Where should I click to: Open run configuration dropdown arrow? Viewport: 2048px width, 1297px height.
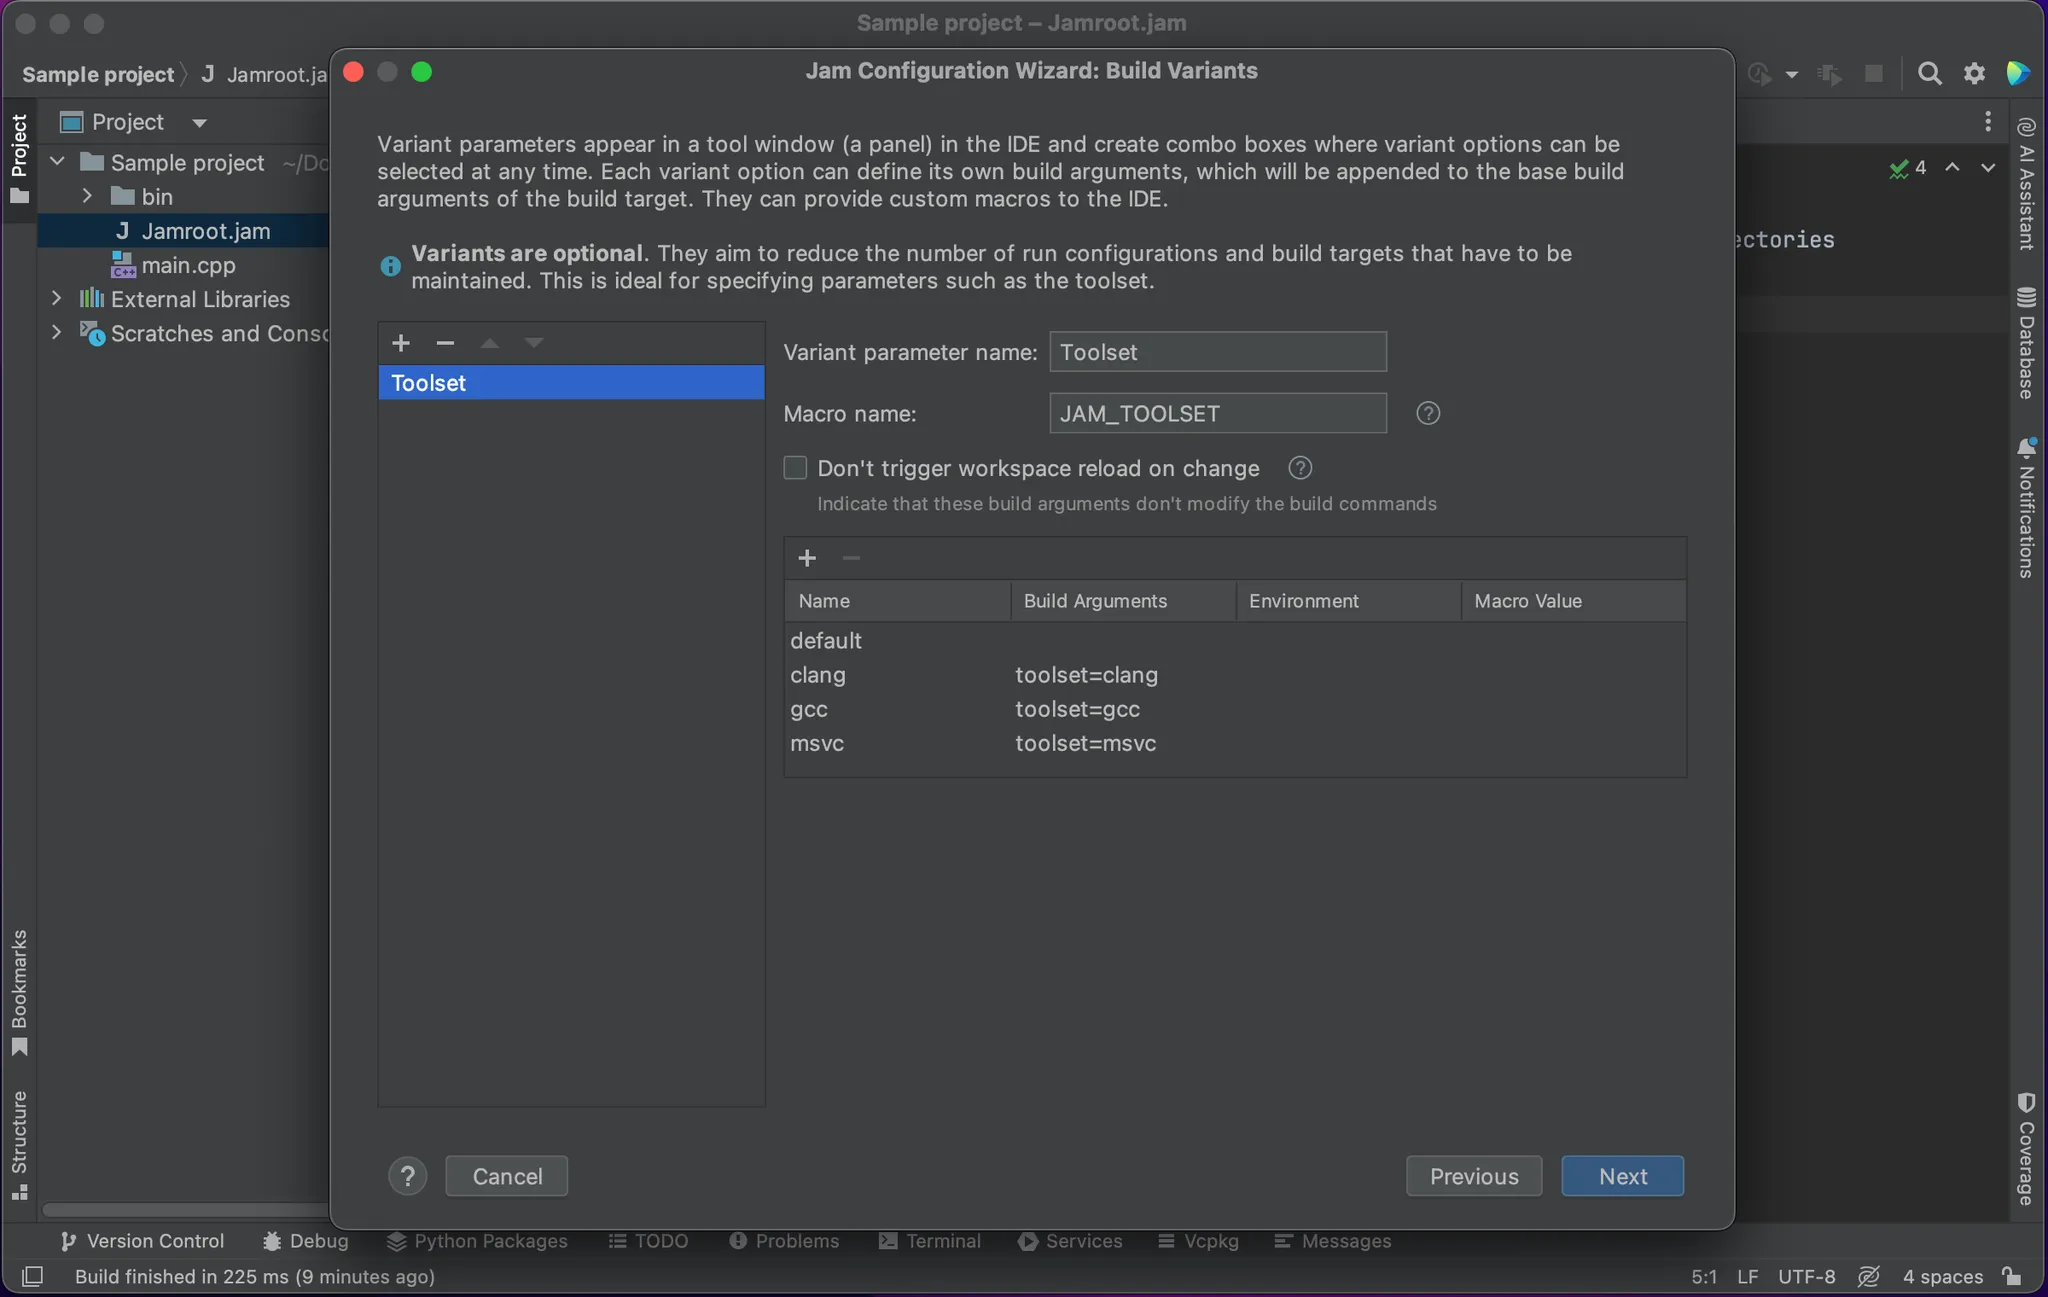[x=1792, y=75]
